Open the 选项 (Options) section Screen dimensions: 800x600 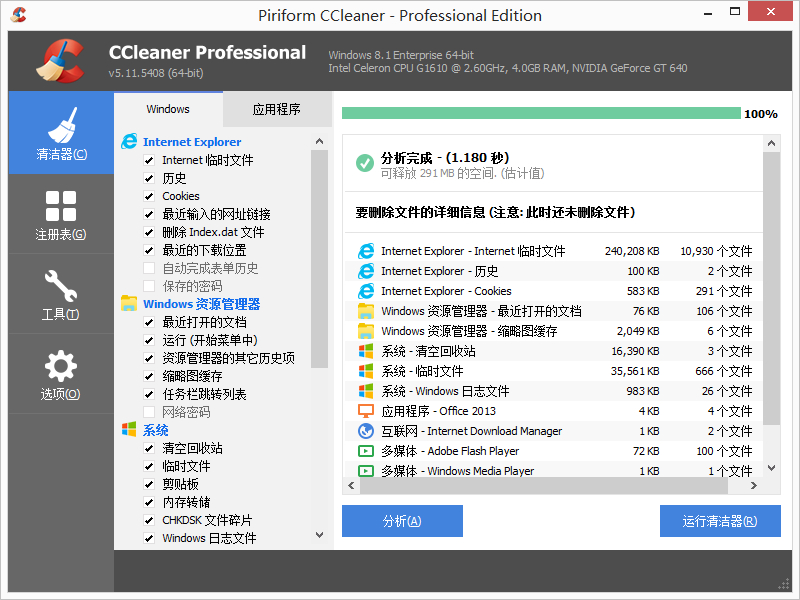point(61,374)
